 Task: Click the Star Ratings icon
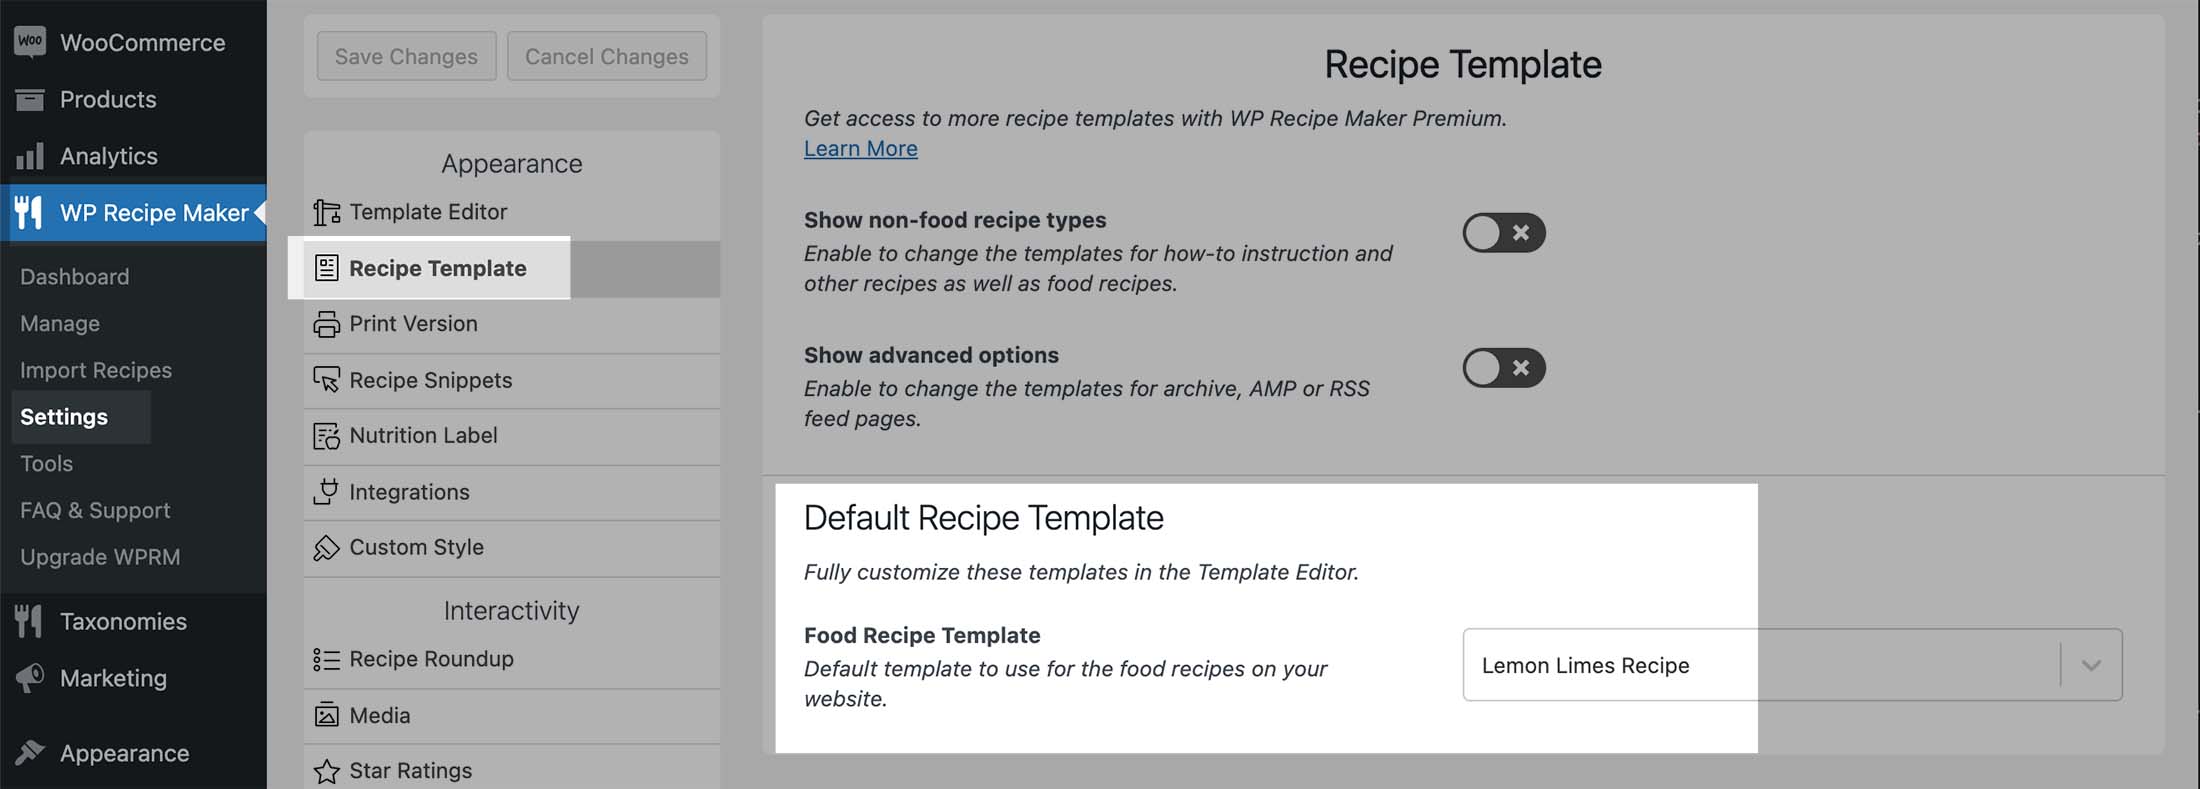[325, 769]
